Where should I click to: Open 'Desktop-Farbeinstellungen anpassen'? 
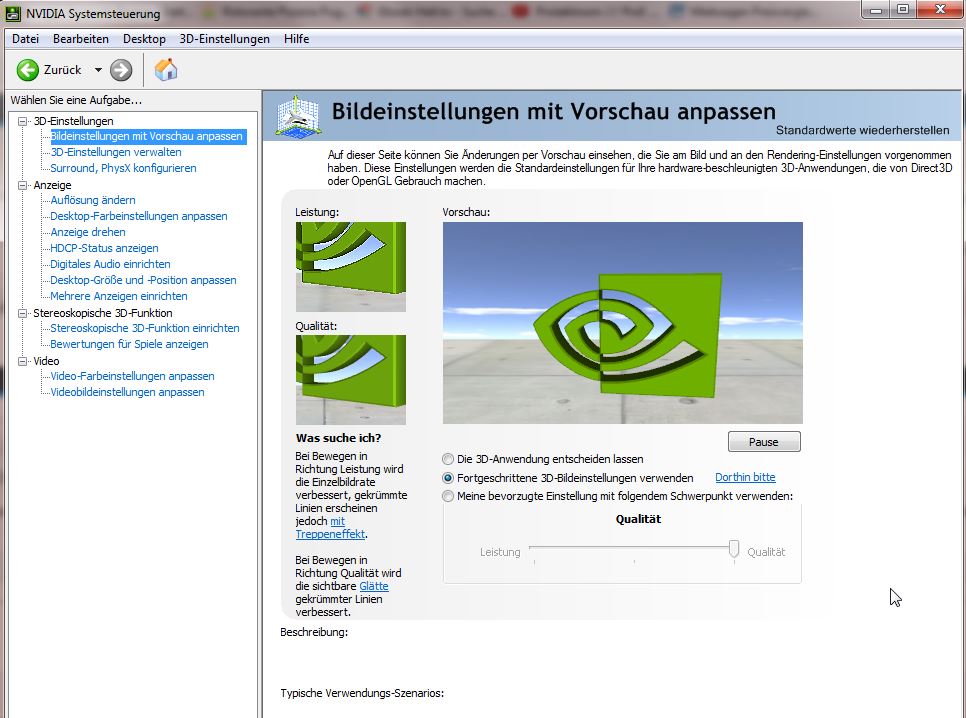[139, 216]
